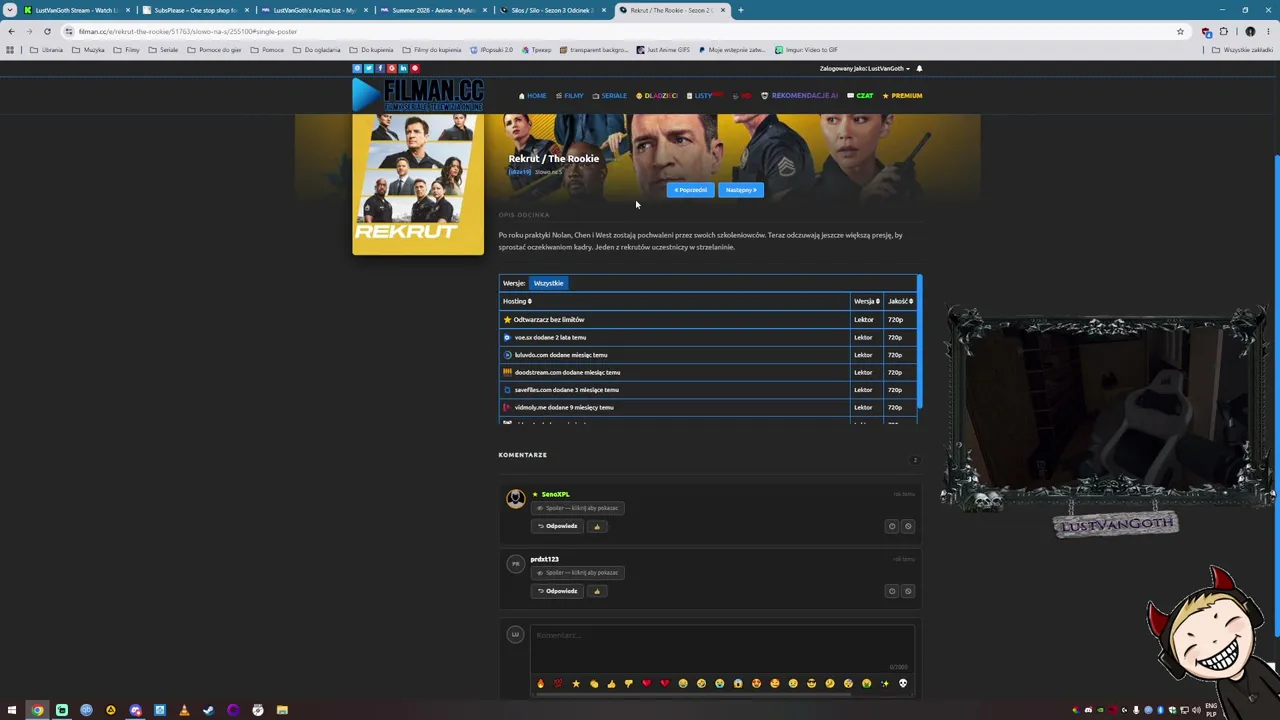The height and width of the screenshot is (720, 1280).
Task: Click the notification bell next to LustVanGoth
Action: coord(919,69)
